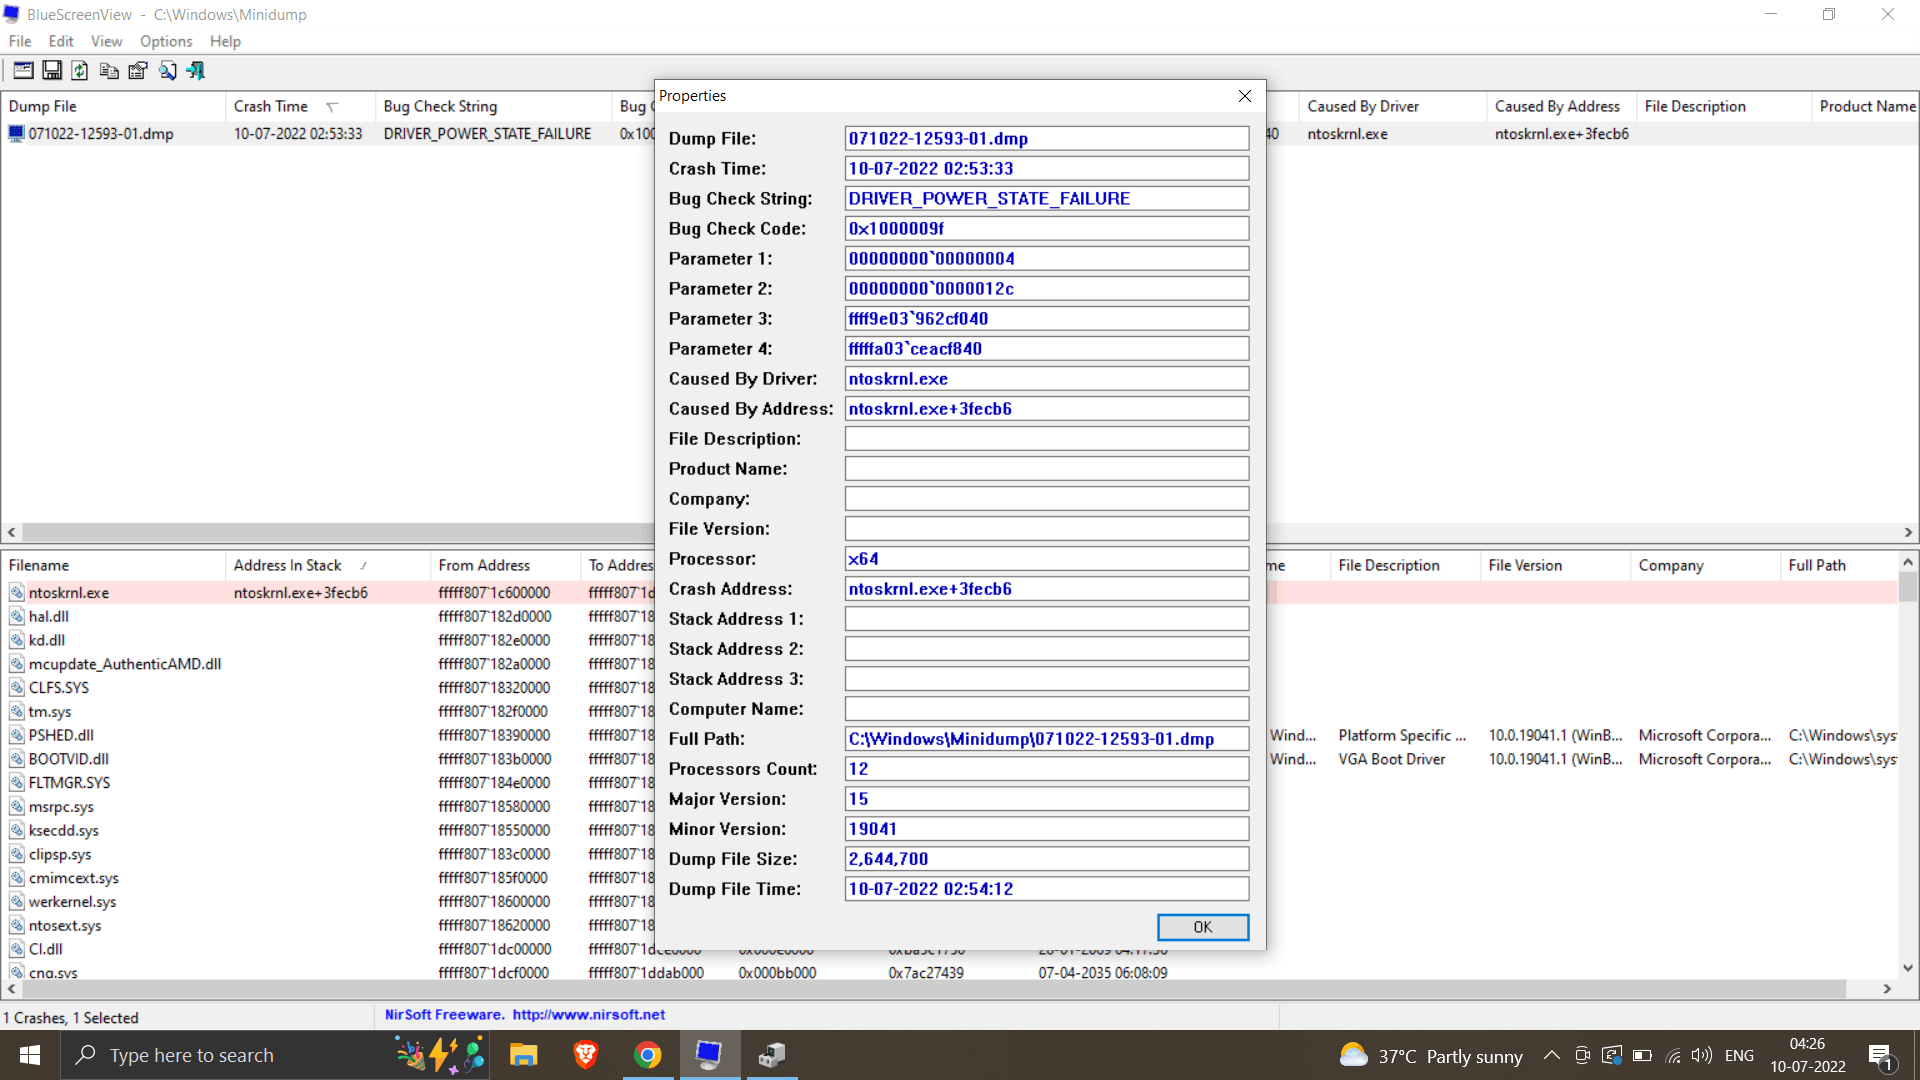Image resolution: width=1920 pixels, height=1080 pixels.
Task: Open File Explorer from the taskbar
Action: click(524, 1055)
